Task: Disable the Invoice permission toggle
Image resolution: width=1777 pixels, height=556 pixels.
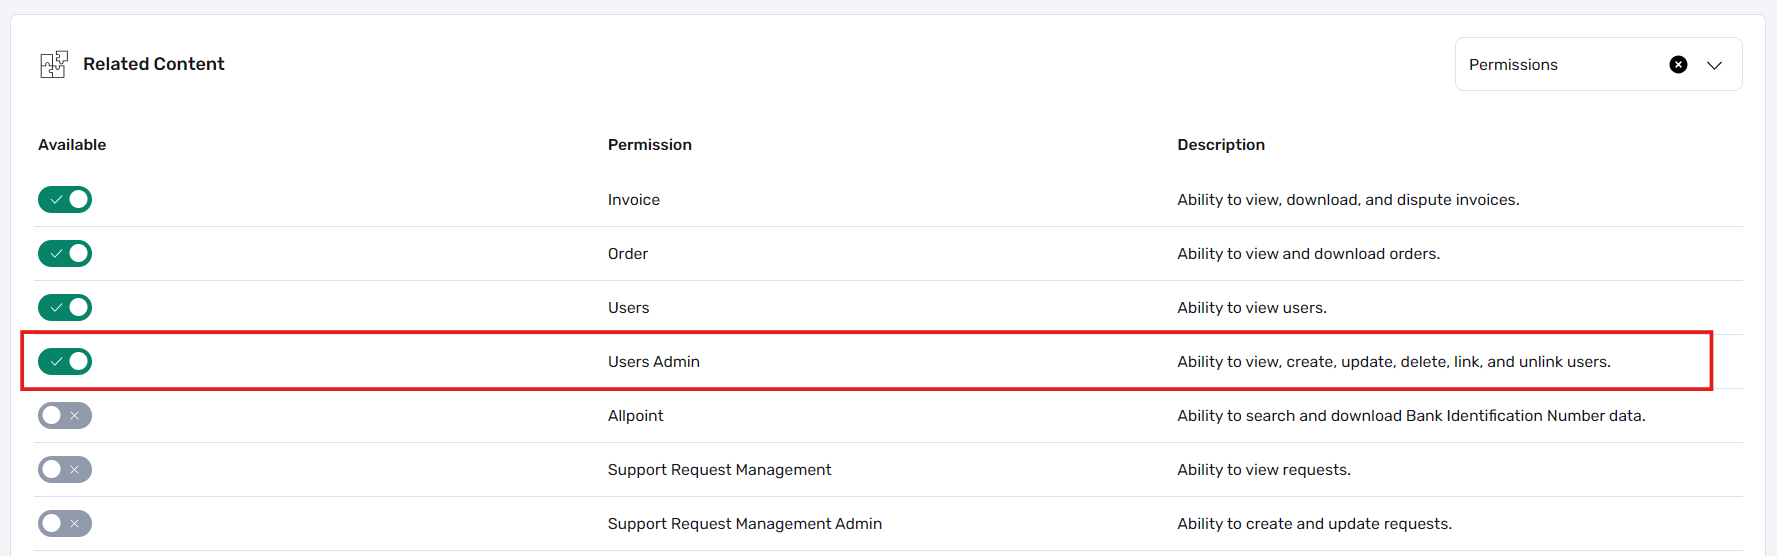Action: [x=65, y=200]
